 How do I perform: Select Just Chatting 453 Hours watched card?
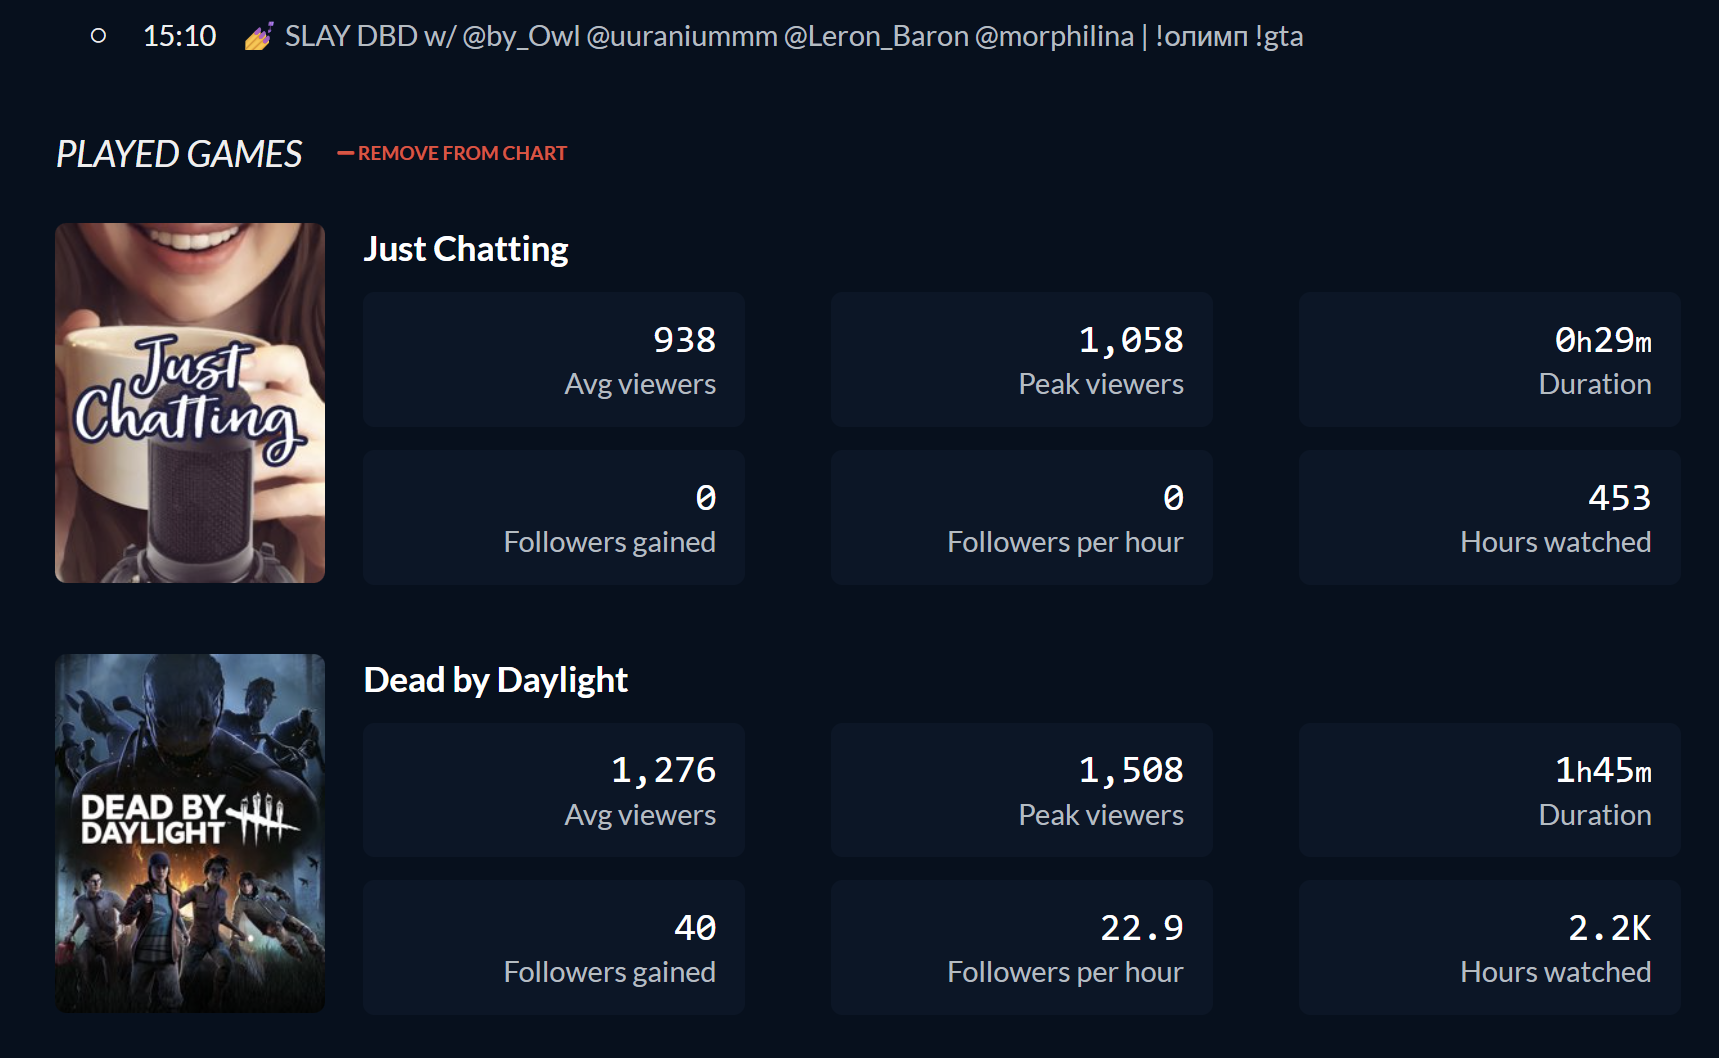tap(1489, 517)
